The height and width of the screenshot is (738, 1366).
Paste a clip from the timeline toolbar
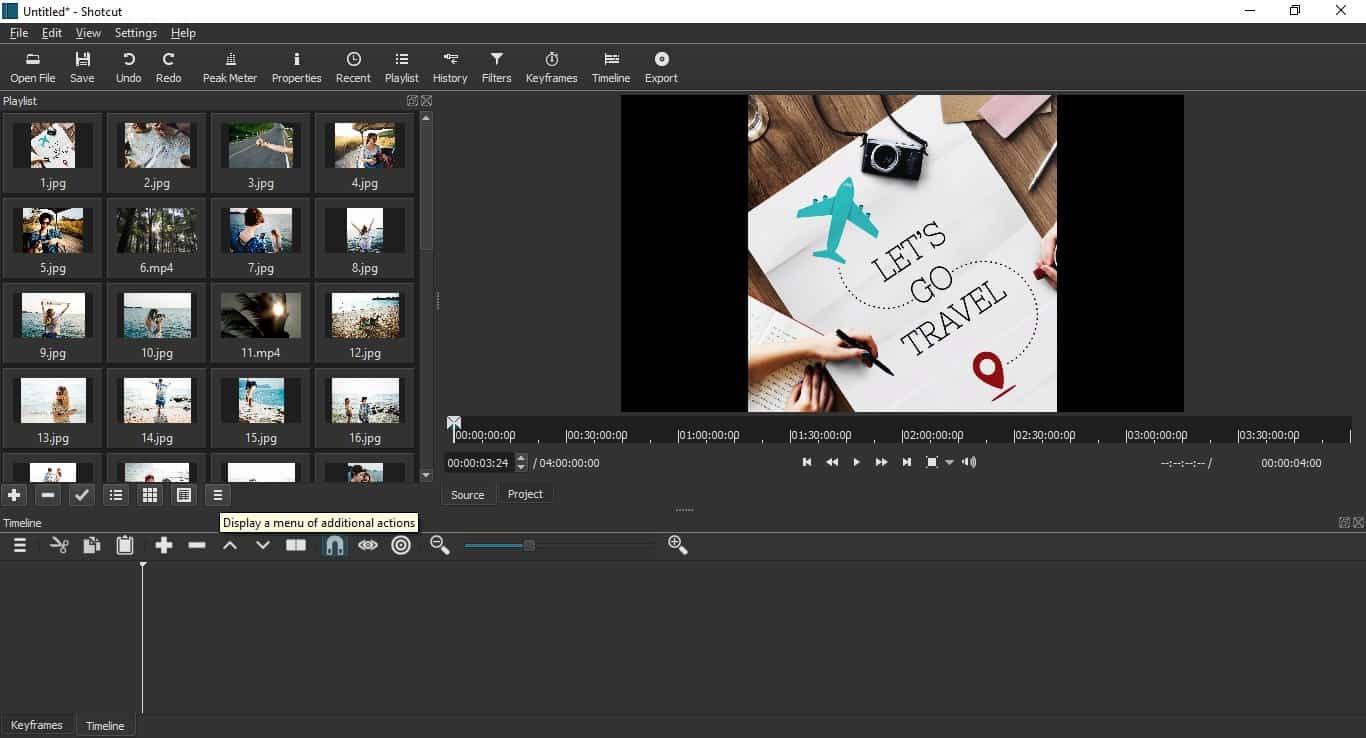click(x=124, y=545)
